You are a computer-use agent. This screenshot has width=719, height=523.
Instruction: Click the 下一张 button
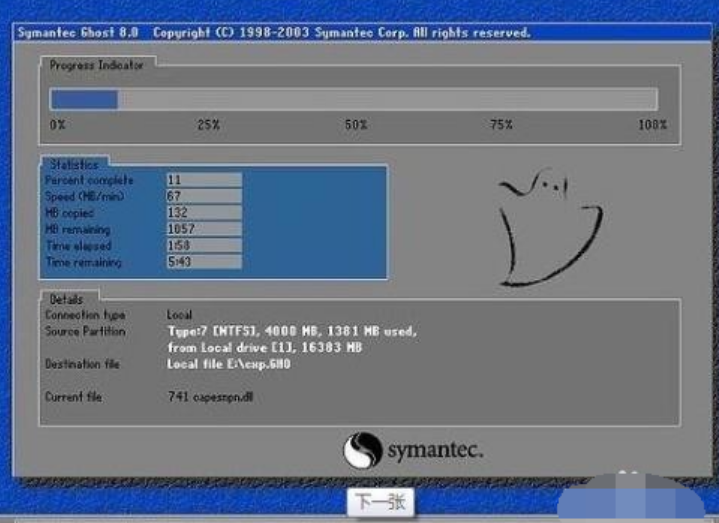[x=381, y=502]
